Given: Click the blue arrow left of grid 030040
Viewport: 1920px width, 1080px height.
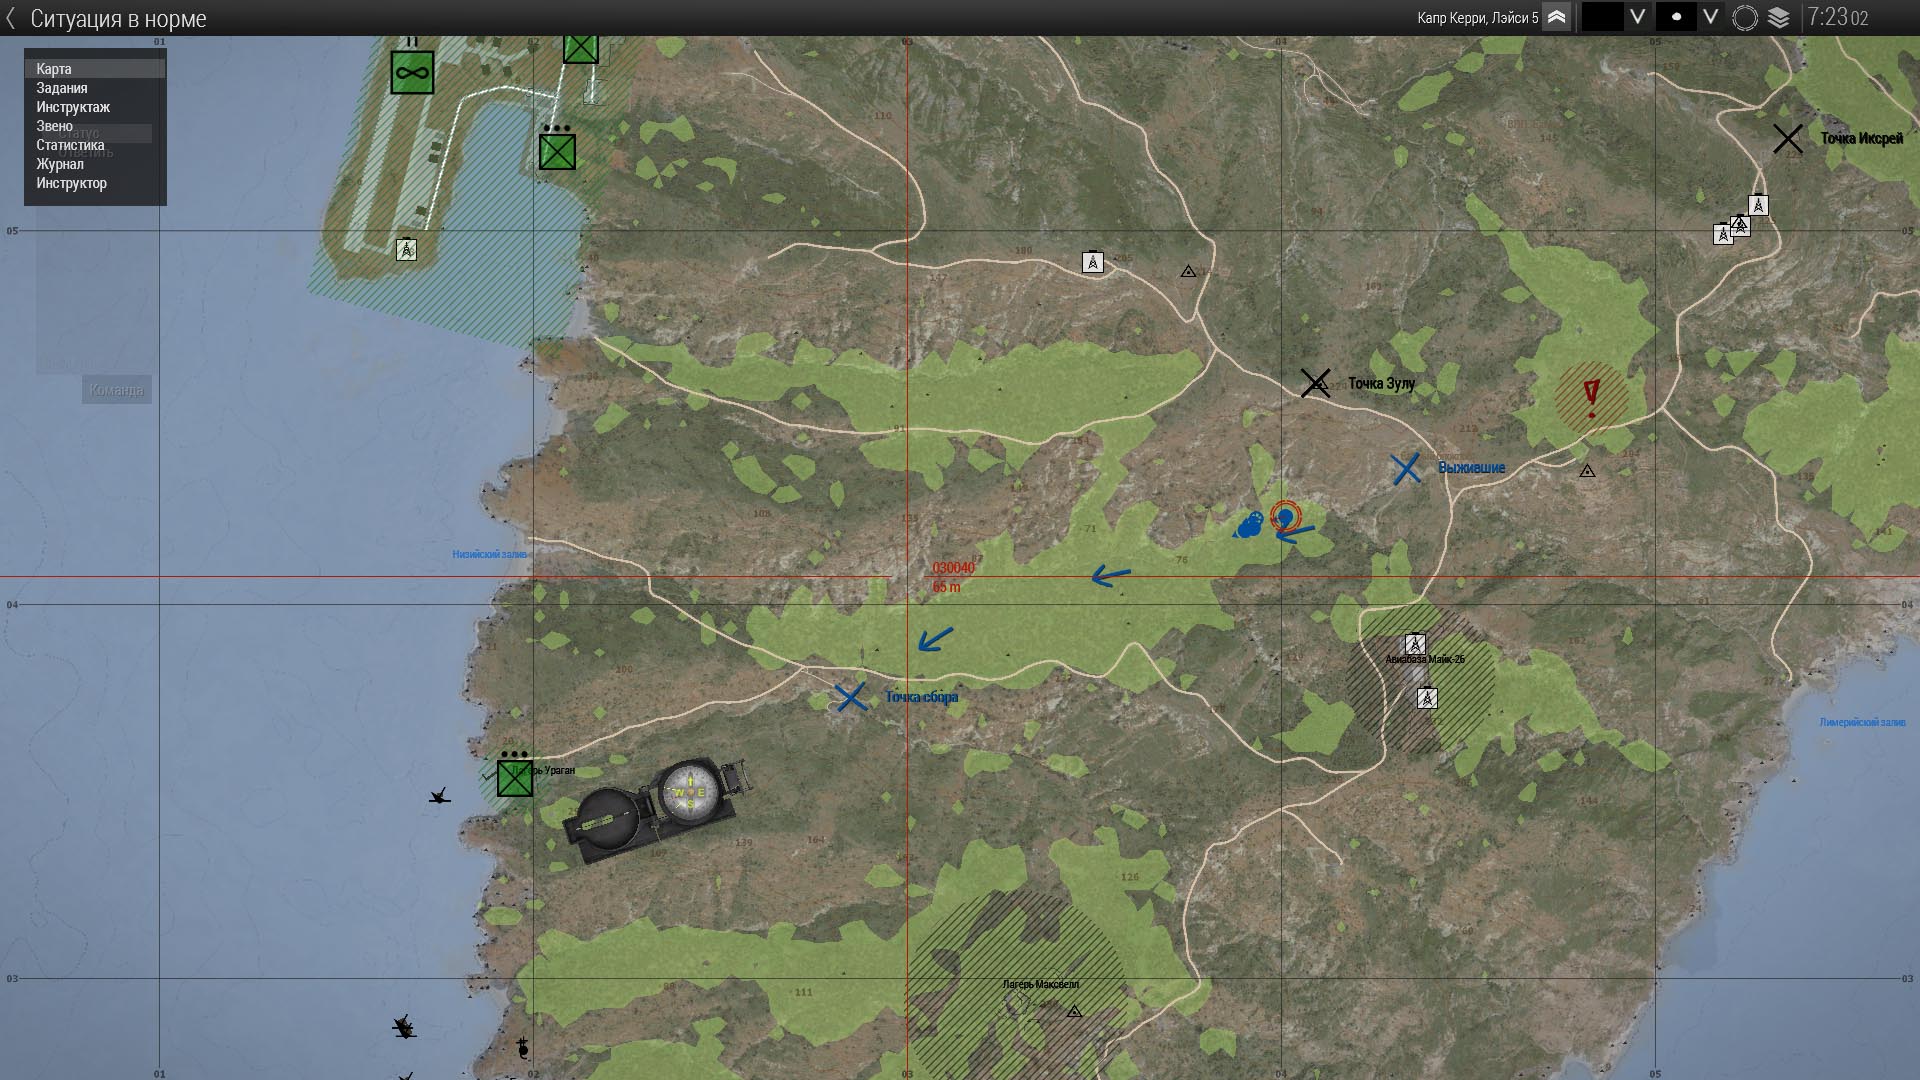Looking at the screenshot, I should (1110, 576).
